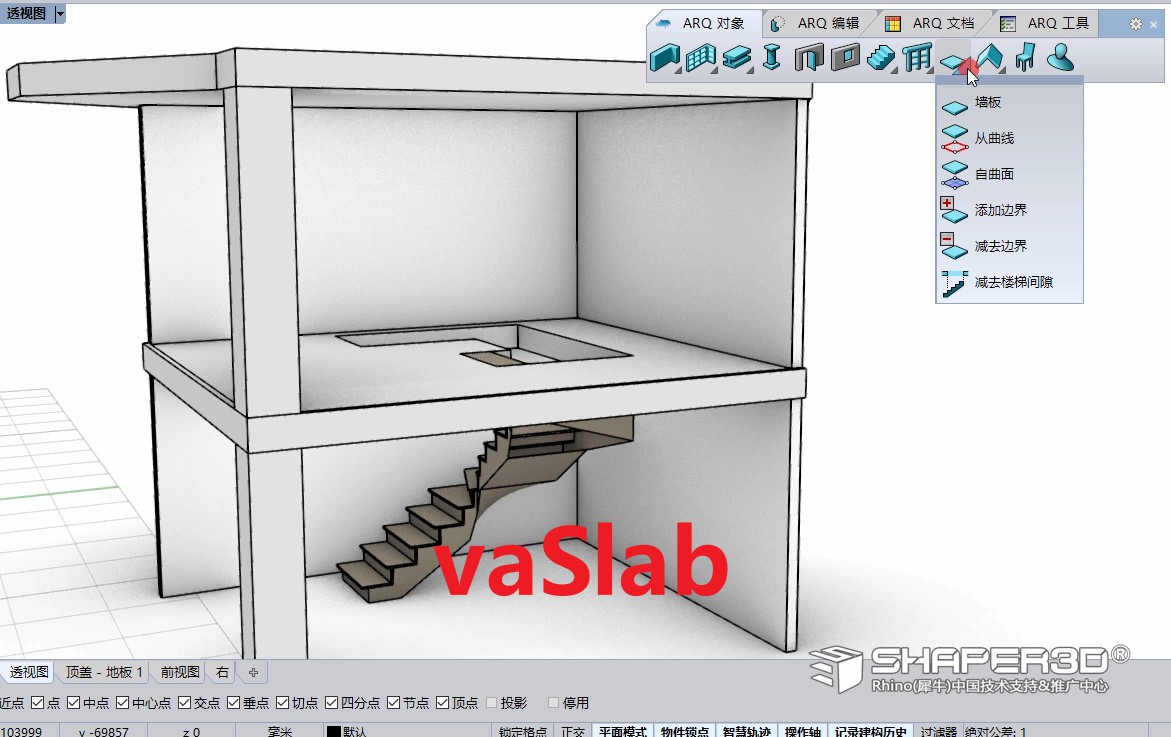Screen dimensions: 1171x737
Task: Close the ARQ toolbar panel
Action: (1154, 24)
